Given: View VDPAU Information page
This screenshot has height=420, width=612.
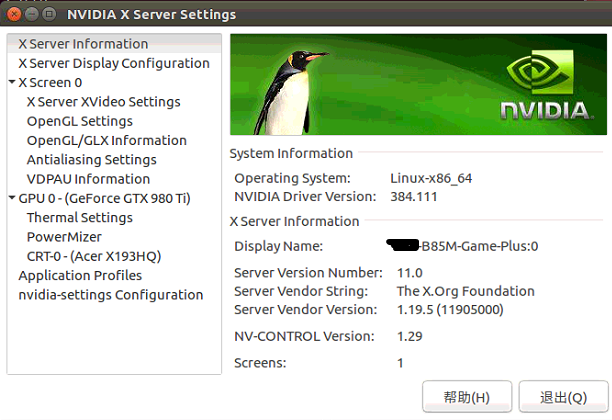Looking at the screenshot, I should tap(88, 179).
